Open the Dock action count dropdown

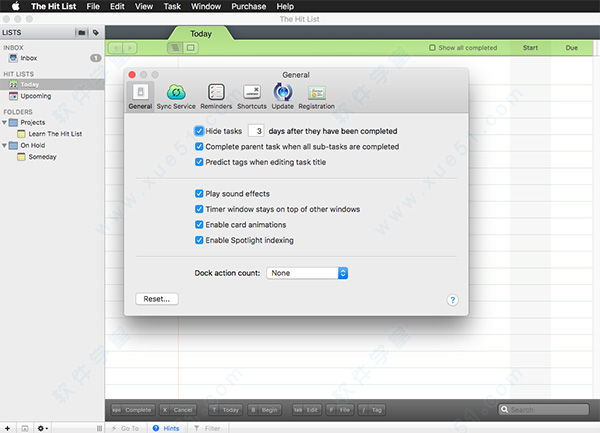tap(307, 273)
